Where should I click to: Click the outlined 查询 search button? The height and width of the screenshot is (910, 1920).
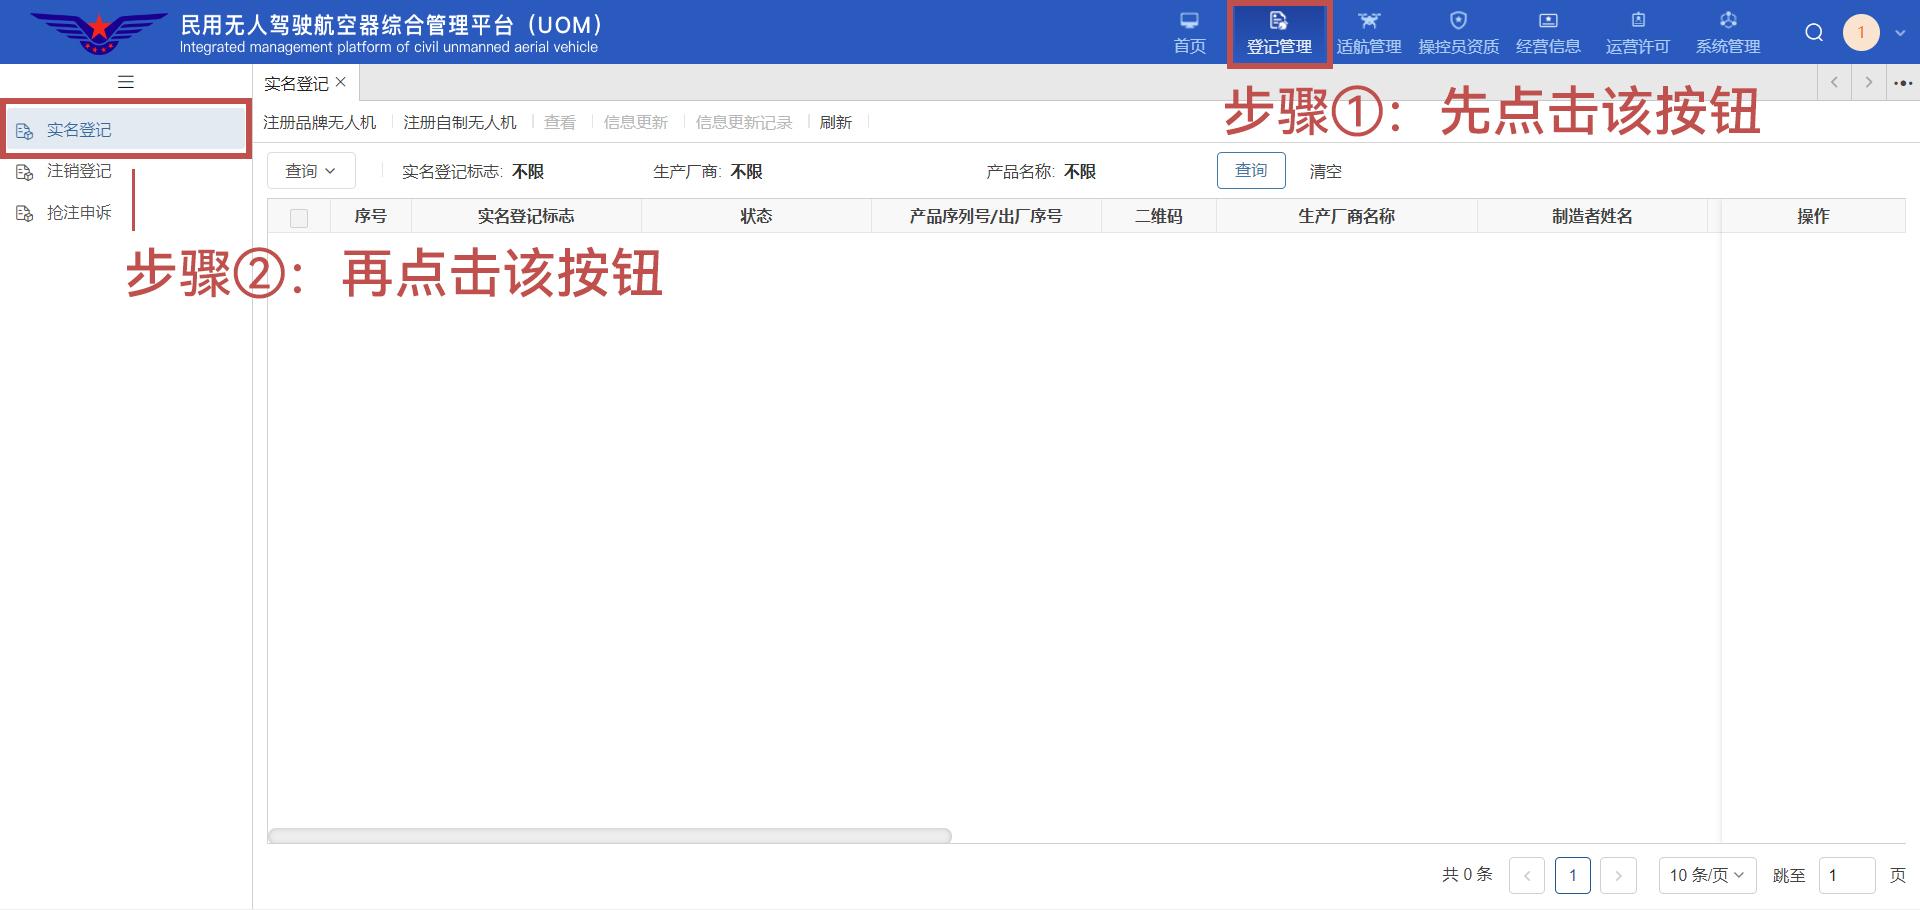[x=1250, y=171]
